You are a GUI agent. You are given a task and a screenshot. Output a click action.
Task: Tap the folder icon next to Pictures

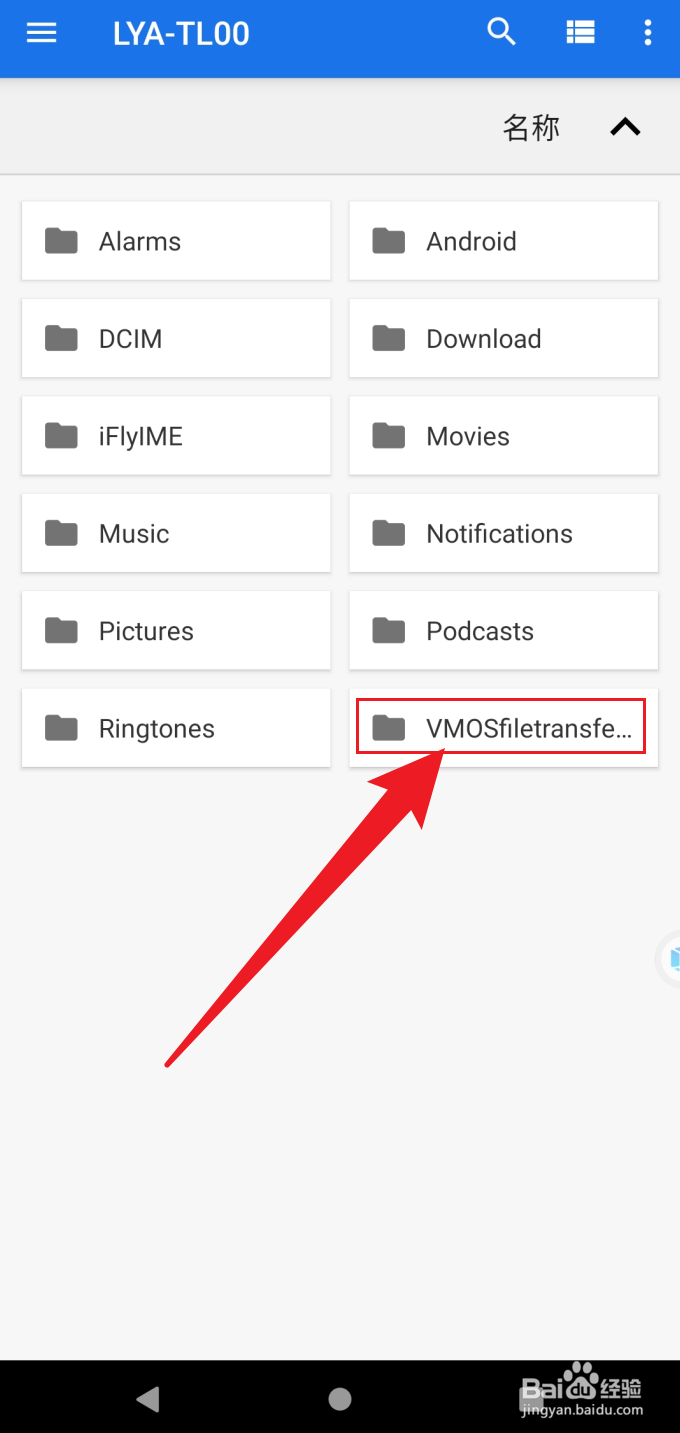[x=61, y=630]
